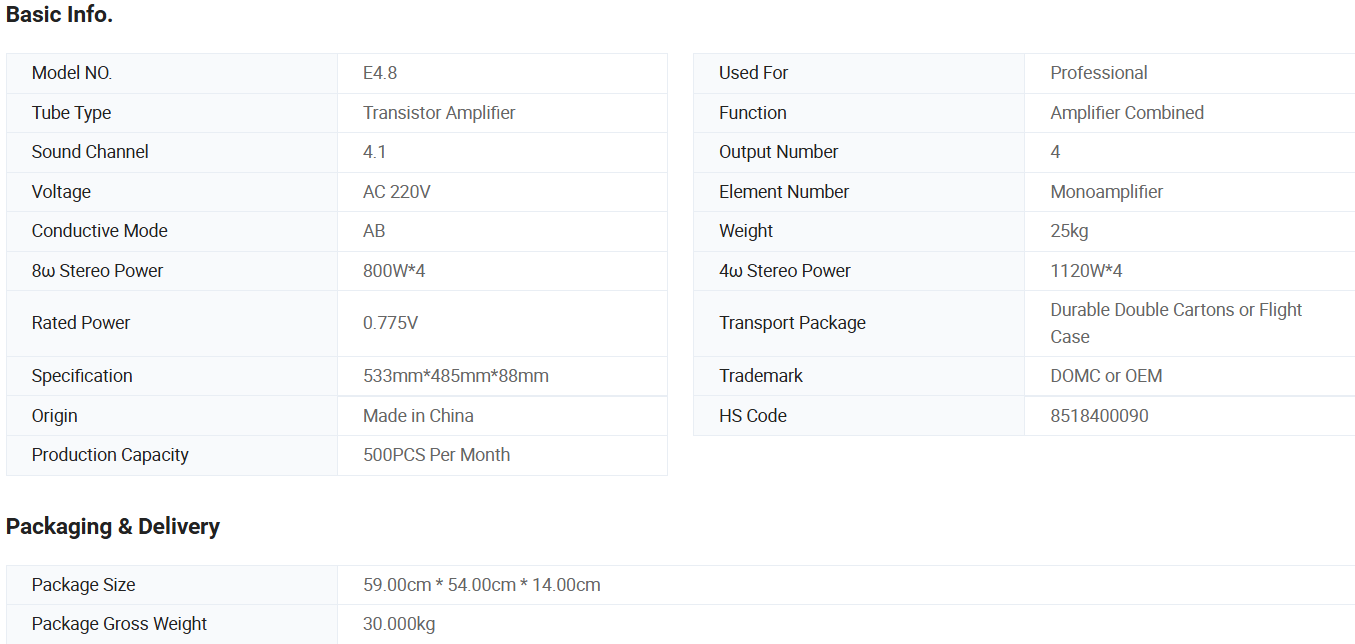Viewport: 1355px width, 644px height.
Task: Select the 25kg weight value
Action: tap(1069, 231)
